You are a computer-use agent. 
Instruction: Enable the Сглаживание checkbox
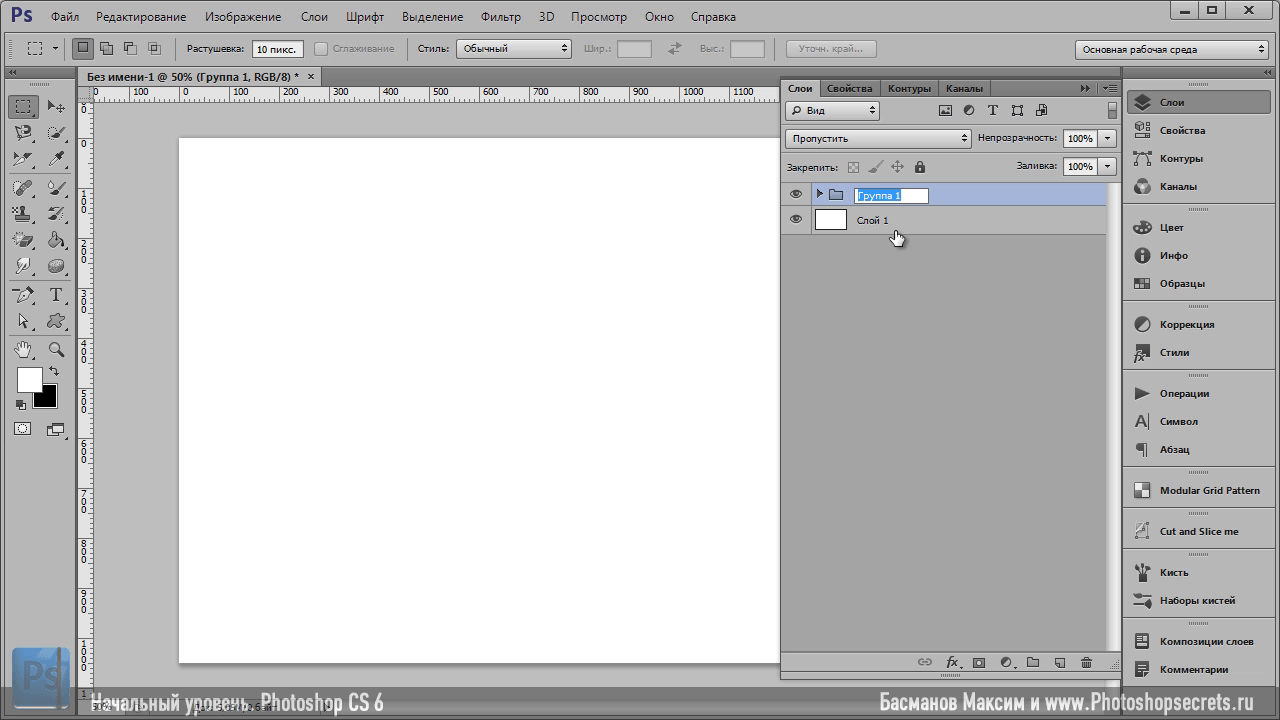[x=321, y=48]
